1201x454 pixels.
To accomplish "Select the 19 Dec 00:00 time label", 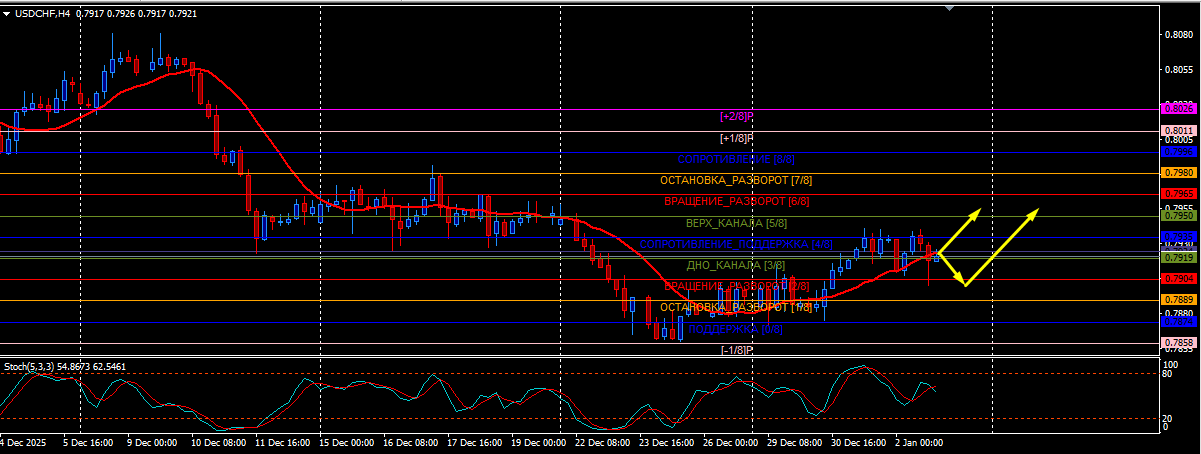I will tap(540, 442).
